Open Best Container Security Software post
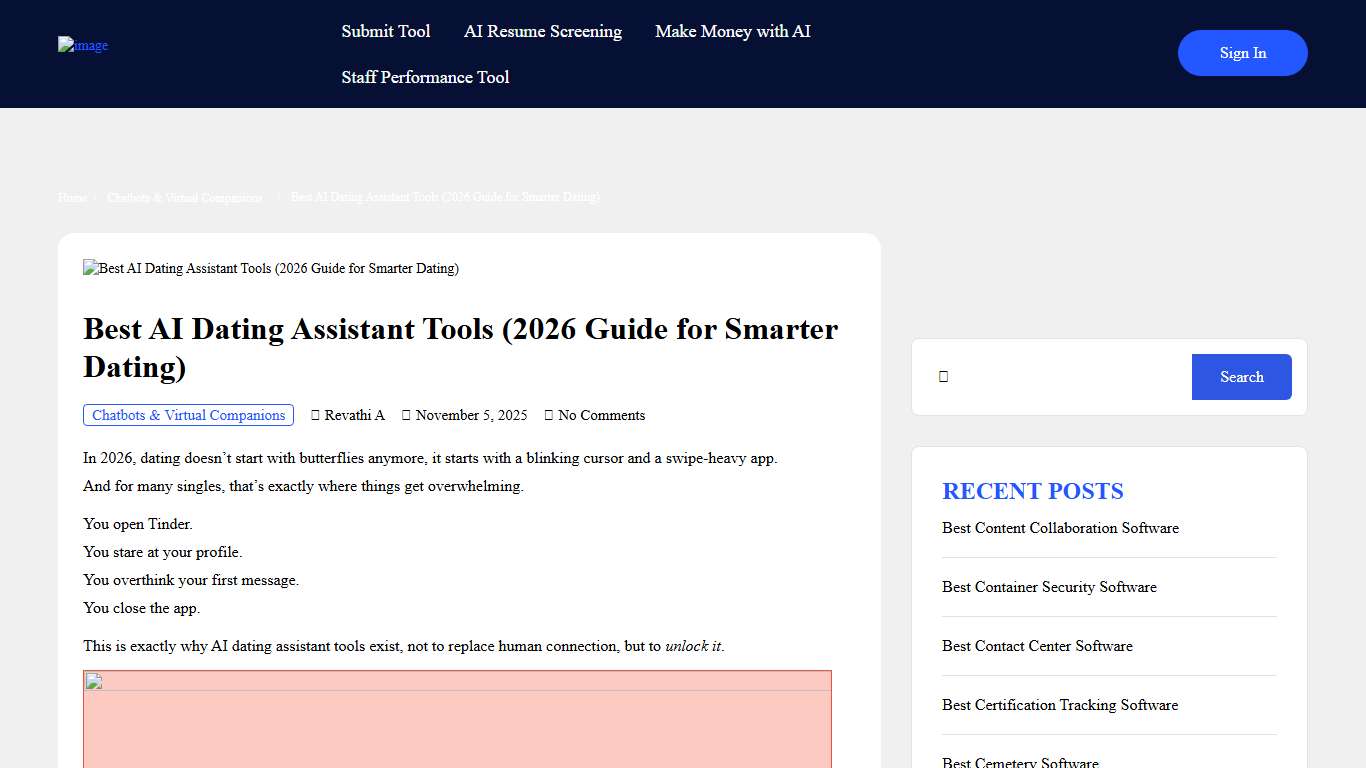Screen dimensions: 1366x768 [x=1049, y=587]
